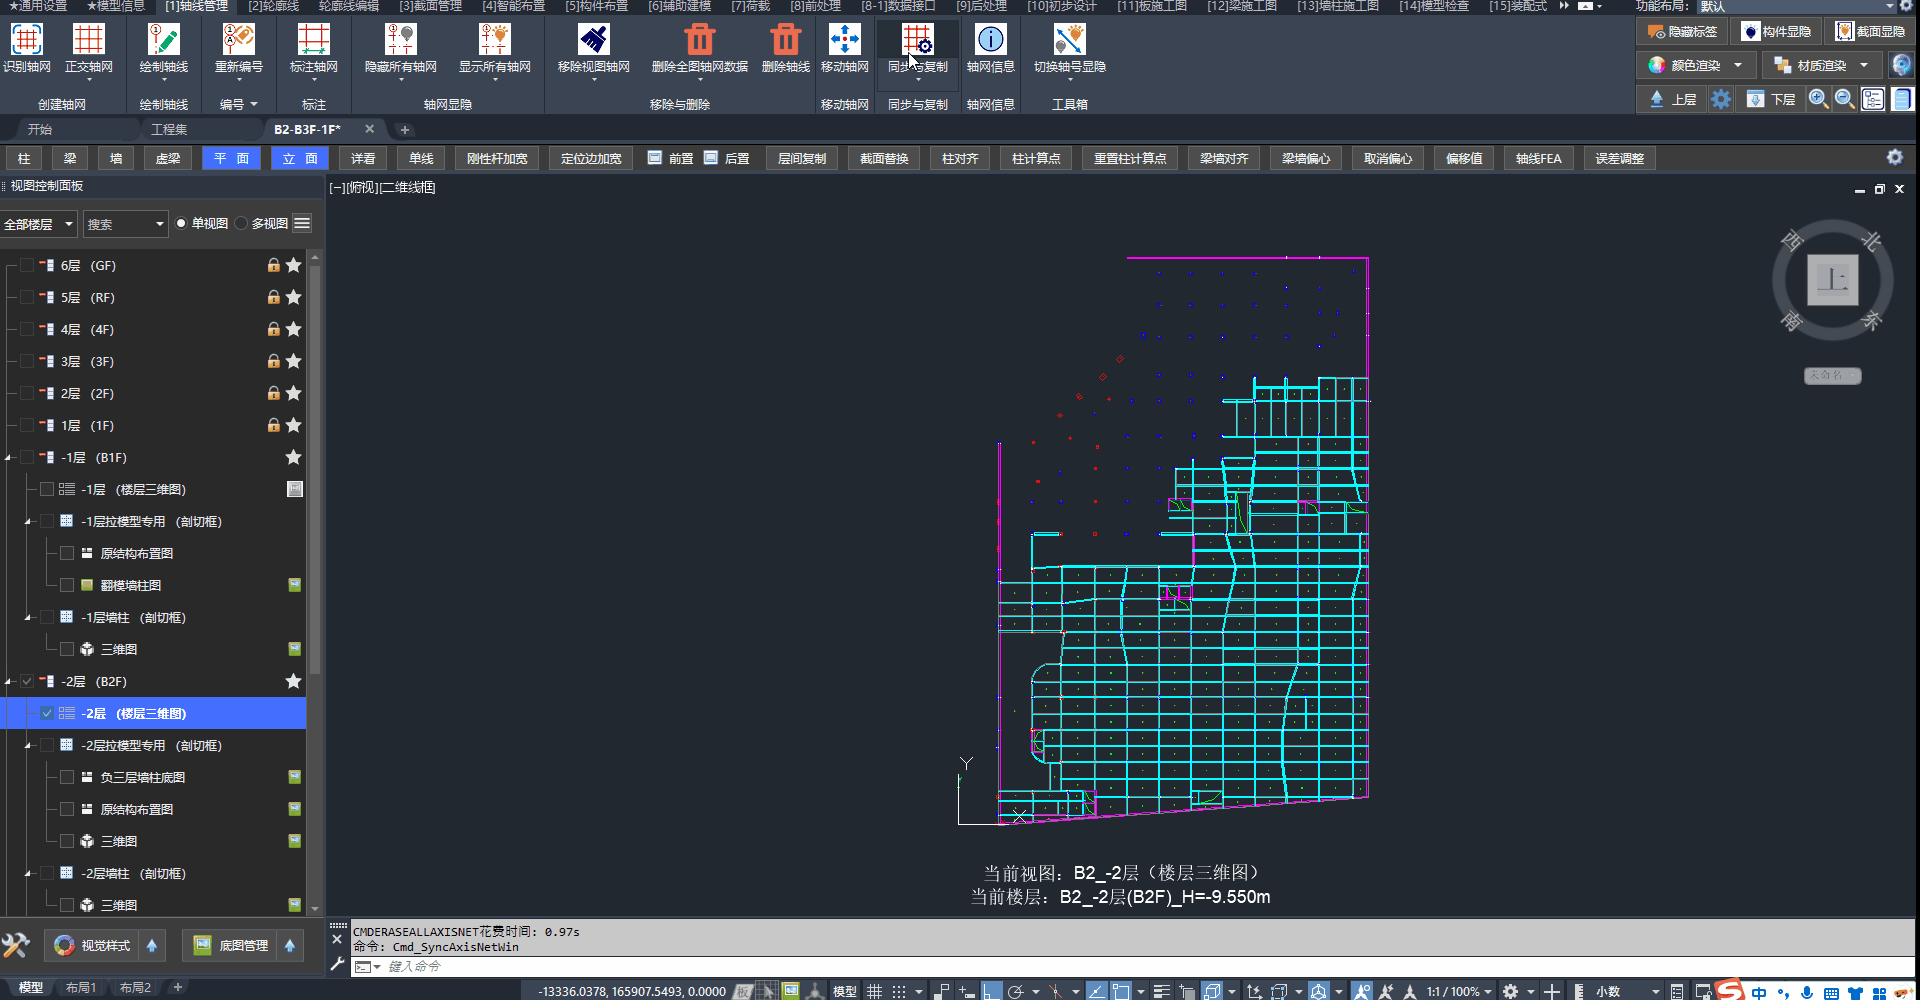This screenshot has width=1920, height=1000.
Task: Click the 绘制轴线 draw axis tool
Action: (164, 40)
